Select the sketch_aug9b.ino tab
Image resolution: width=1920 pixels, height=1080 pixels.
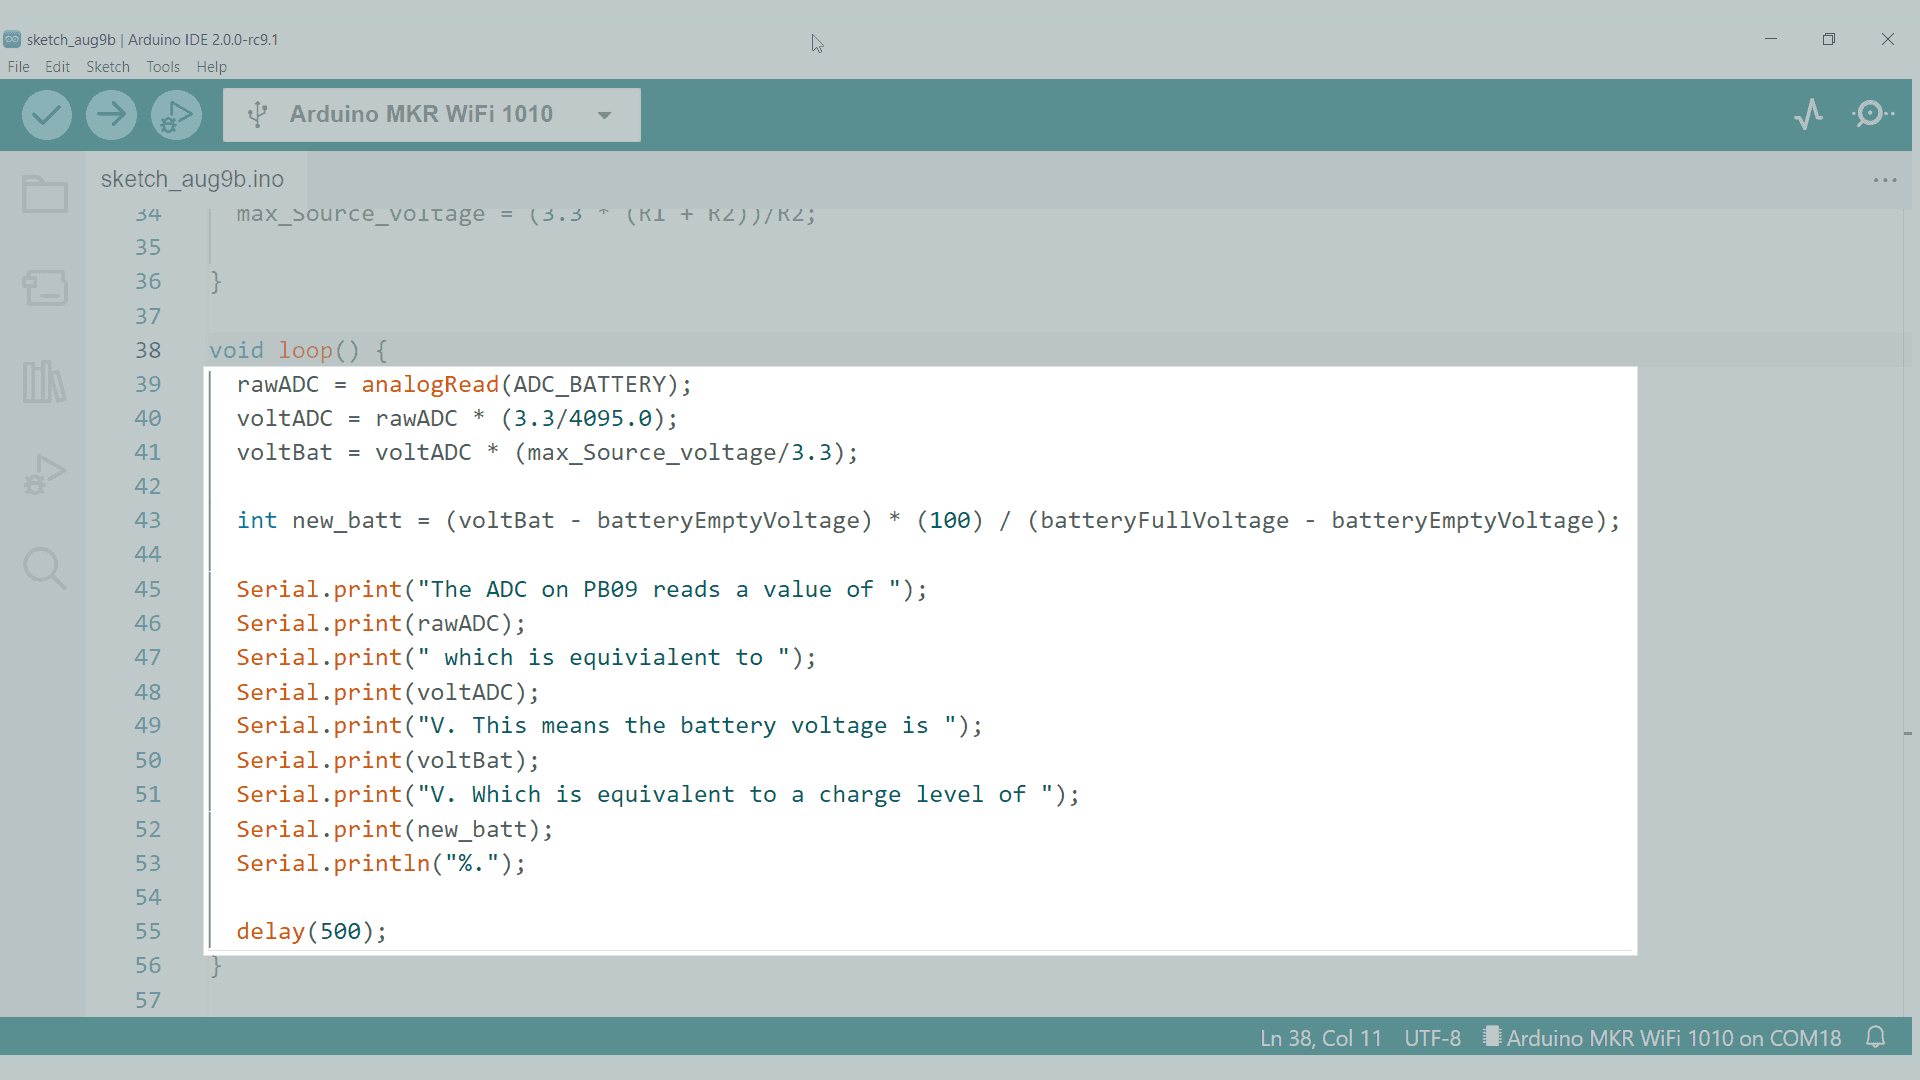point(192,179)
